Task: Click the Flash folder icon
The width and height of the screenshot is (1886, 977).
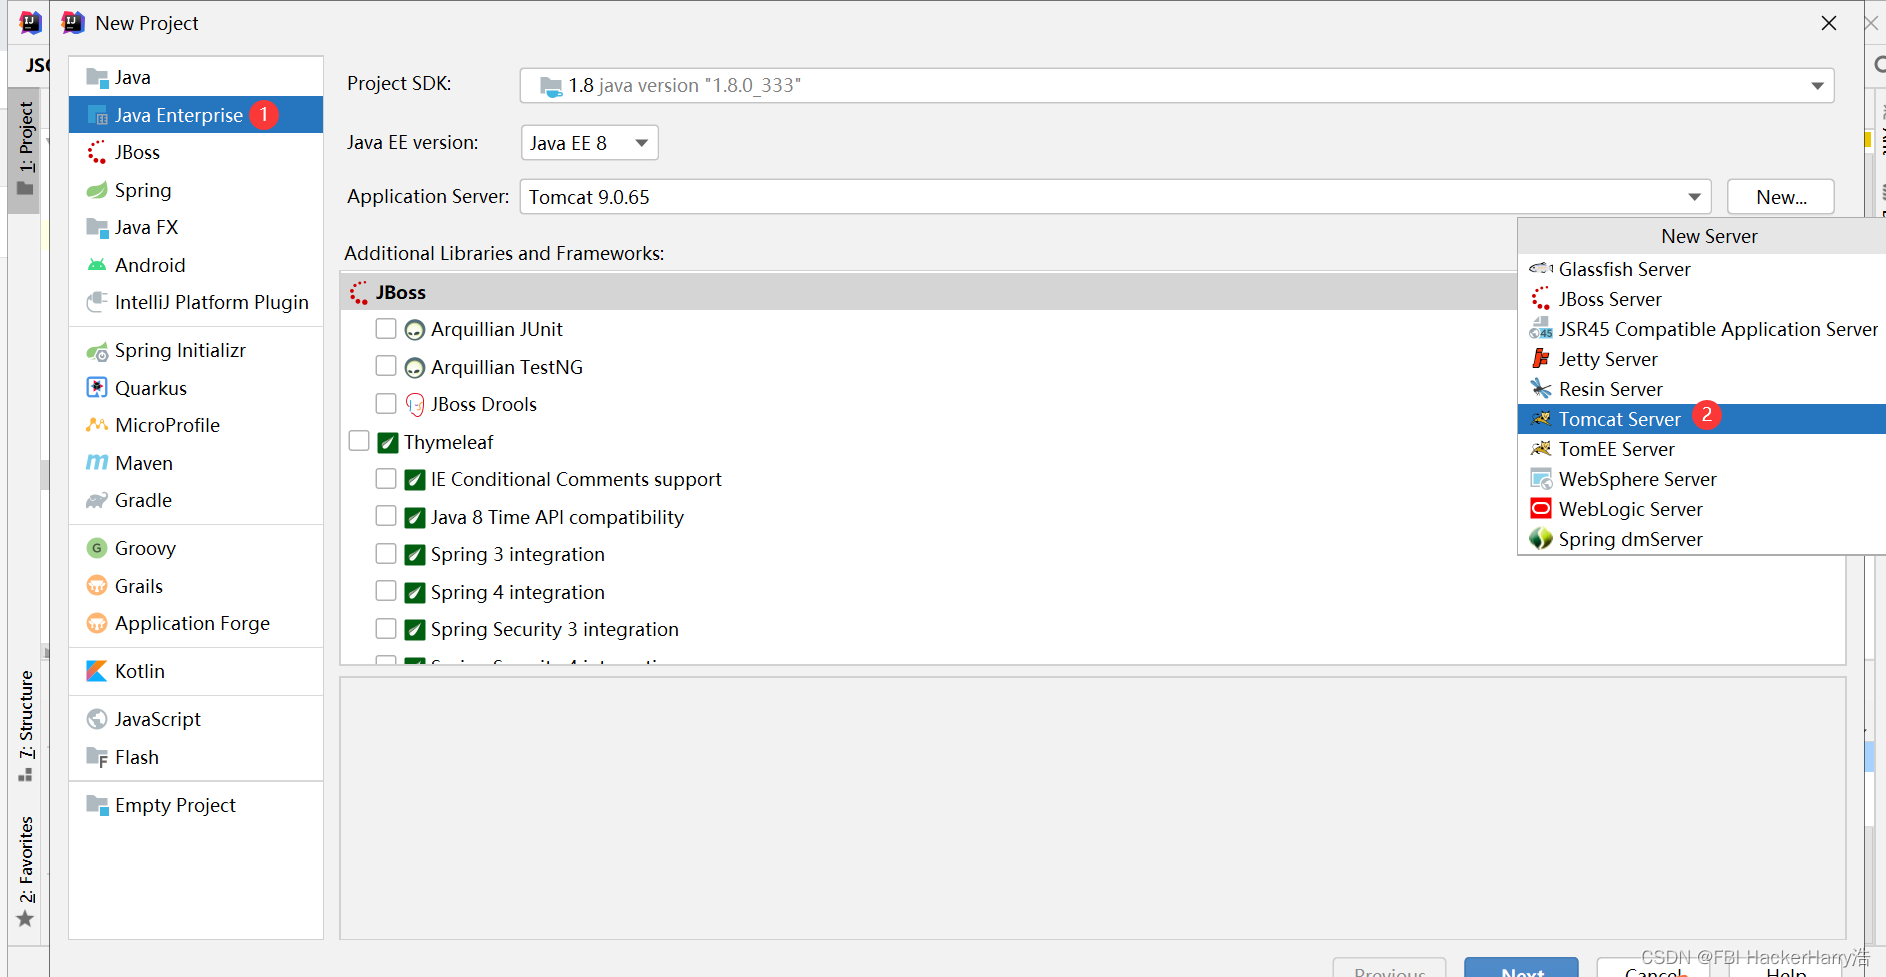Action: (97, 757)
